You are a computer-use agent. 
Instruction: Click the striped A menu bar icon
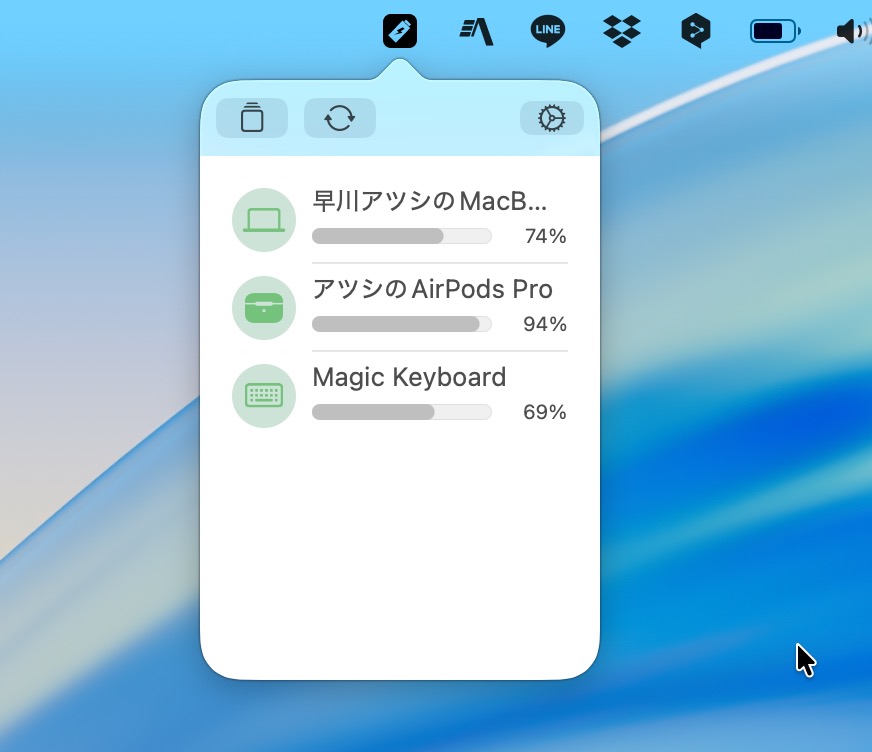point(477,31)
